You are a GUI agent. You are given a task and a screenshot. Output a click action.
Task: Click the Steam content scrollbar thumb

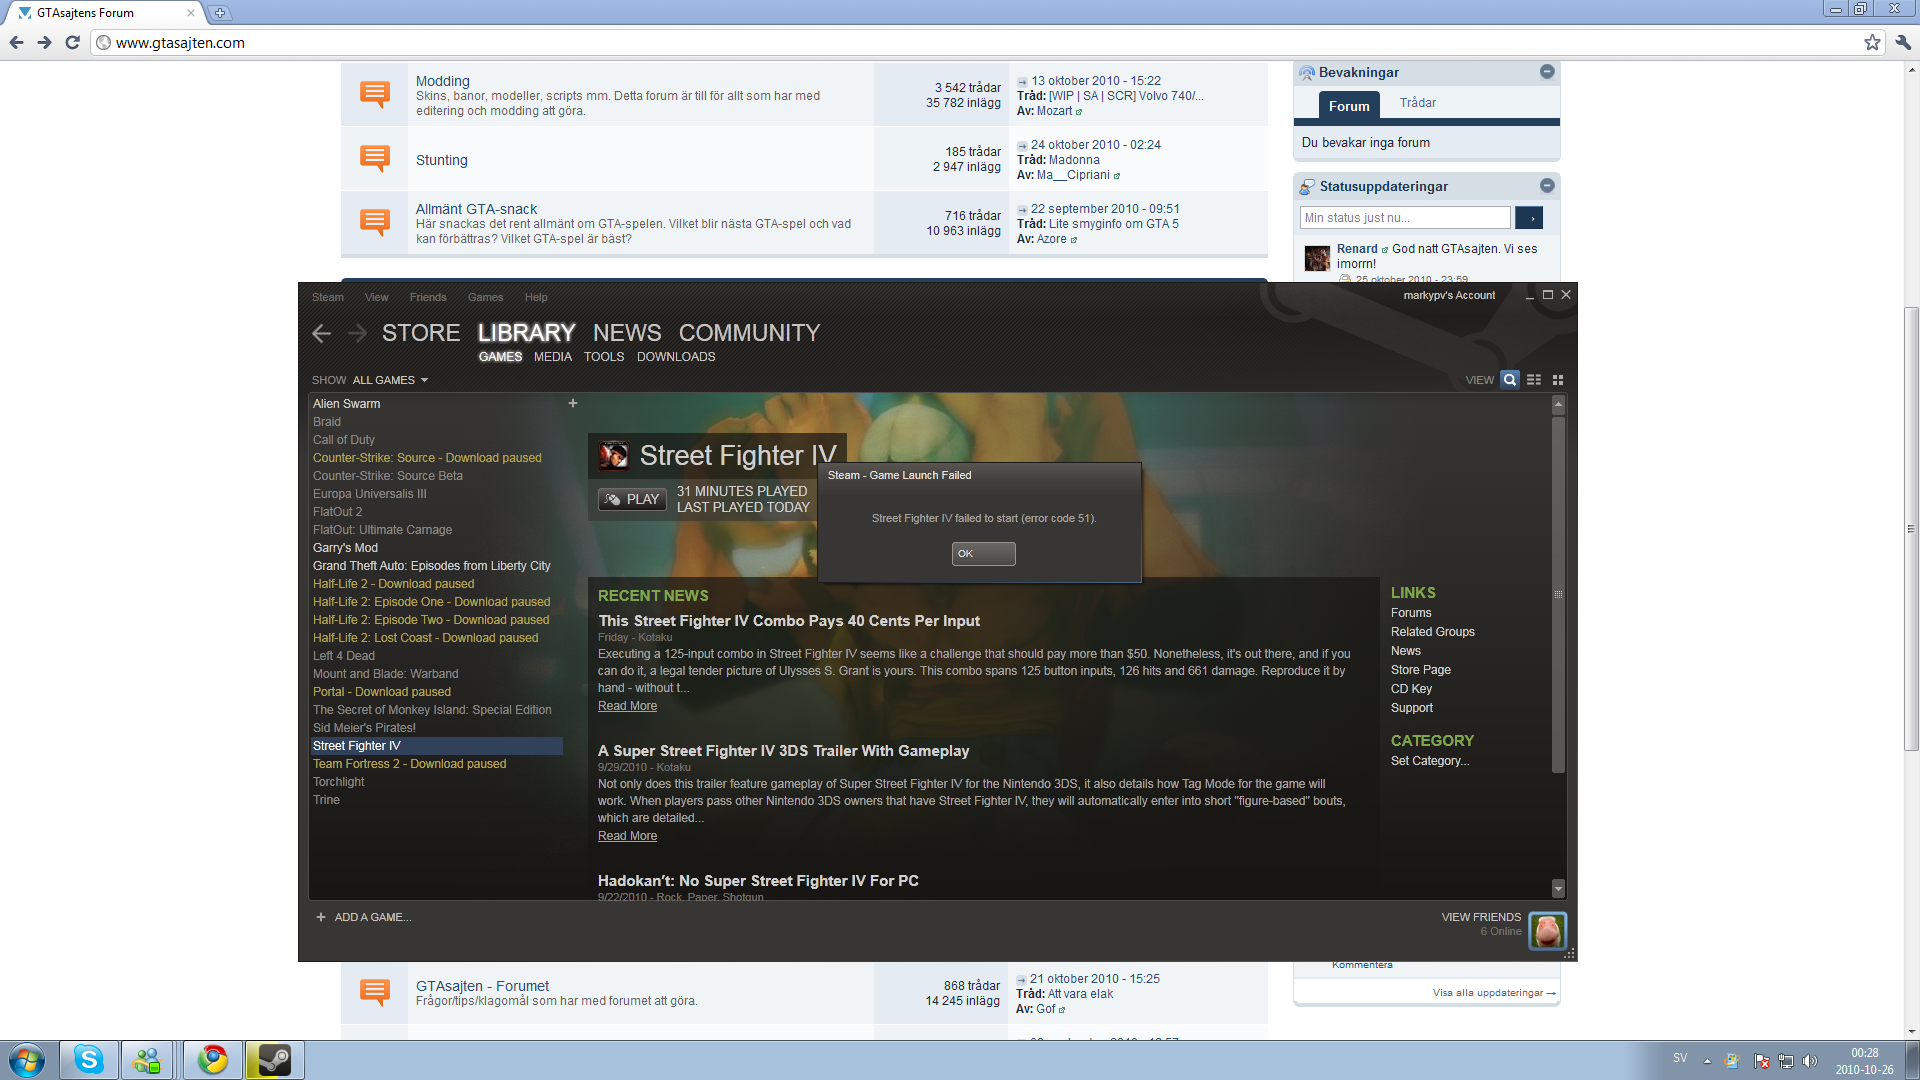[1557, 594]
